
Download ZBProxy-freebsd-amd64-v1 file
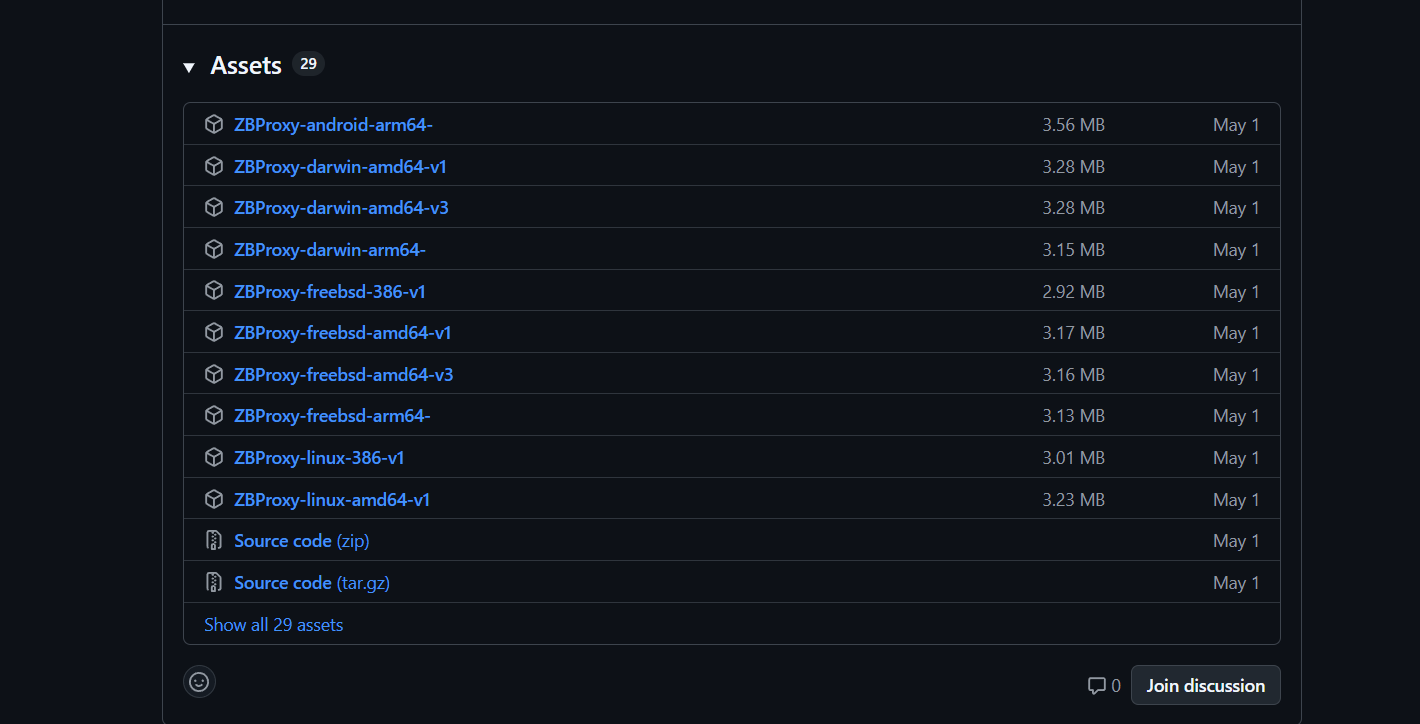tap(343, 333)
